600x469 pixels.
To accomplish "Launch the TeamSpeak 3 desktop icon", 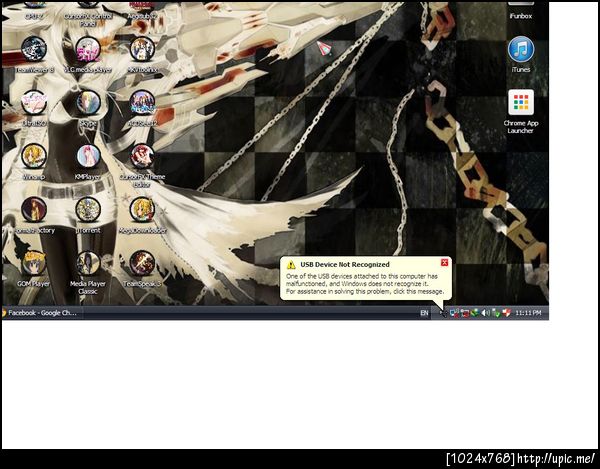I will click(x=142, y=263).
